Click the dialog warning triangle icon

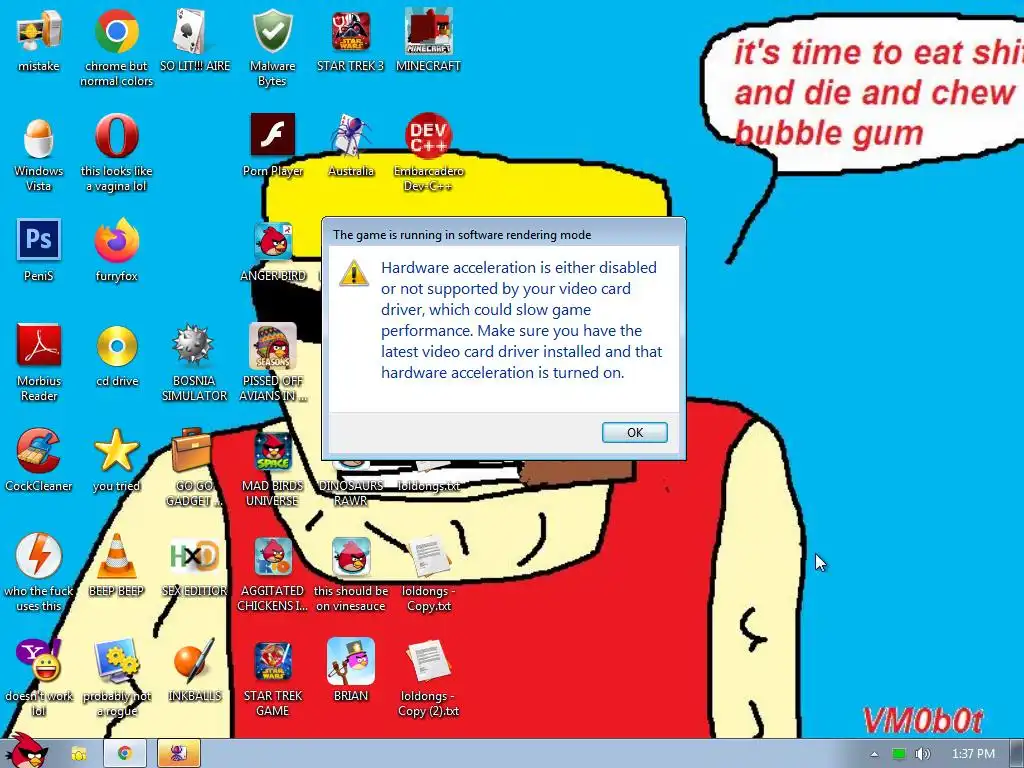click(x=353, y=273)
